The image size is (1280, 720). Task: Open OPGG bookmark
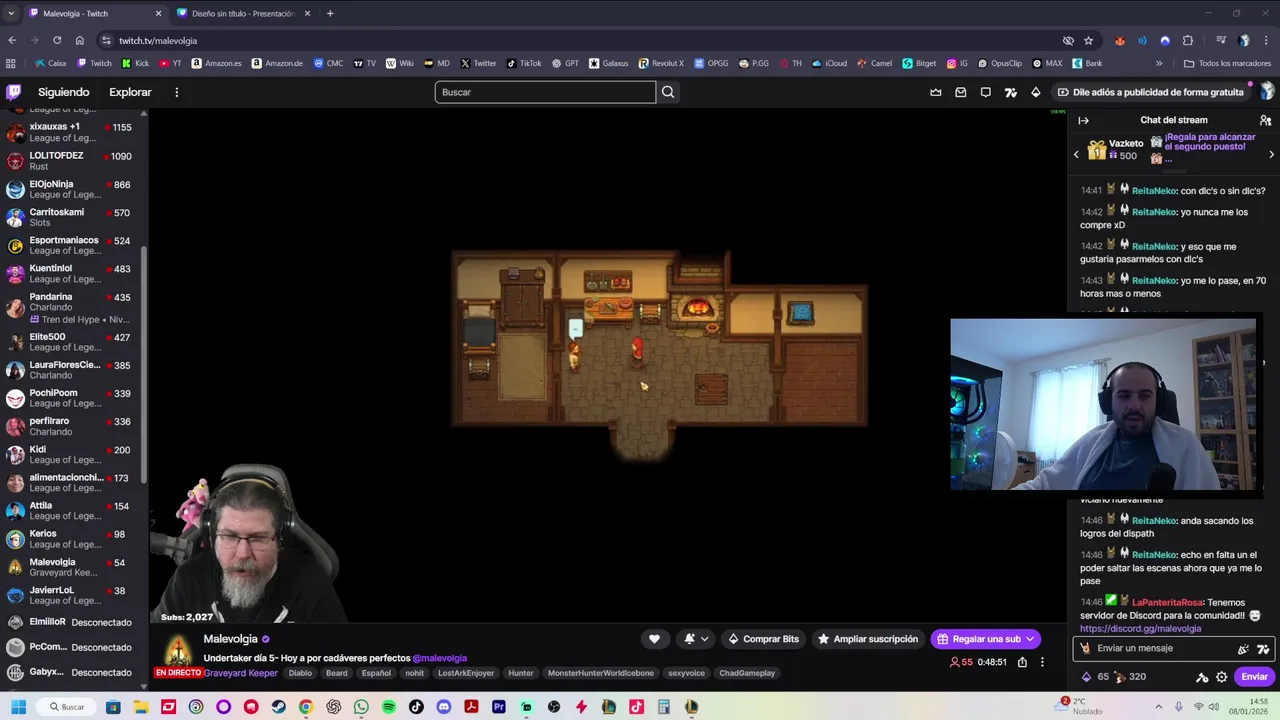tap(711, 63)
